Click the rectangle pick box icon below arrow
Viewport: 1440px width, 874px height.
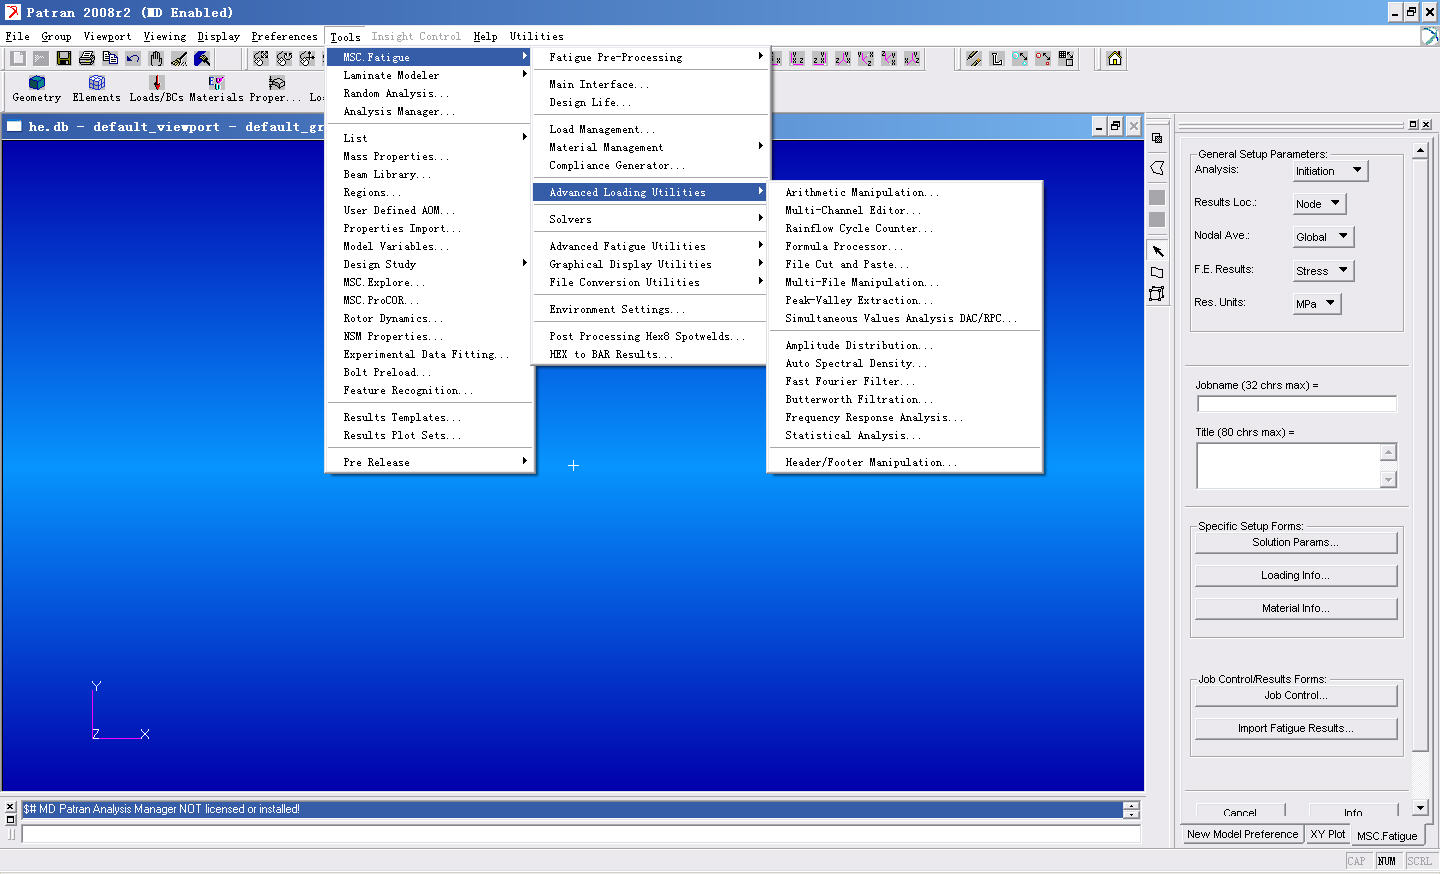pyautogui.click(x=1157, y=272)
